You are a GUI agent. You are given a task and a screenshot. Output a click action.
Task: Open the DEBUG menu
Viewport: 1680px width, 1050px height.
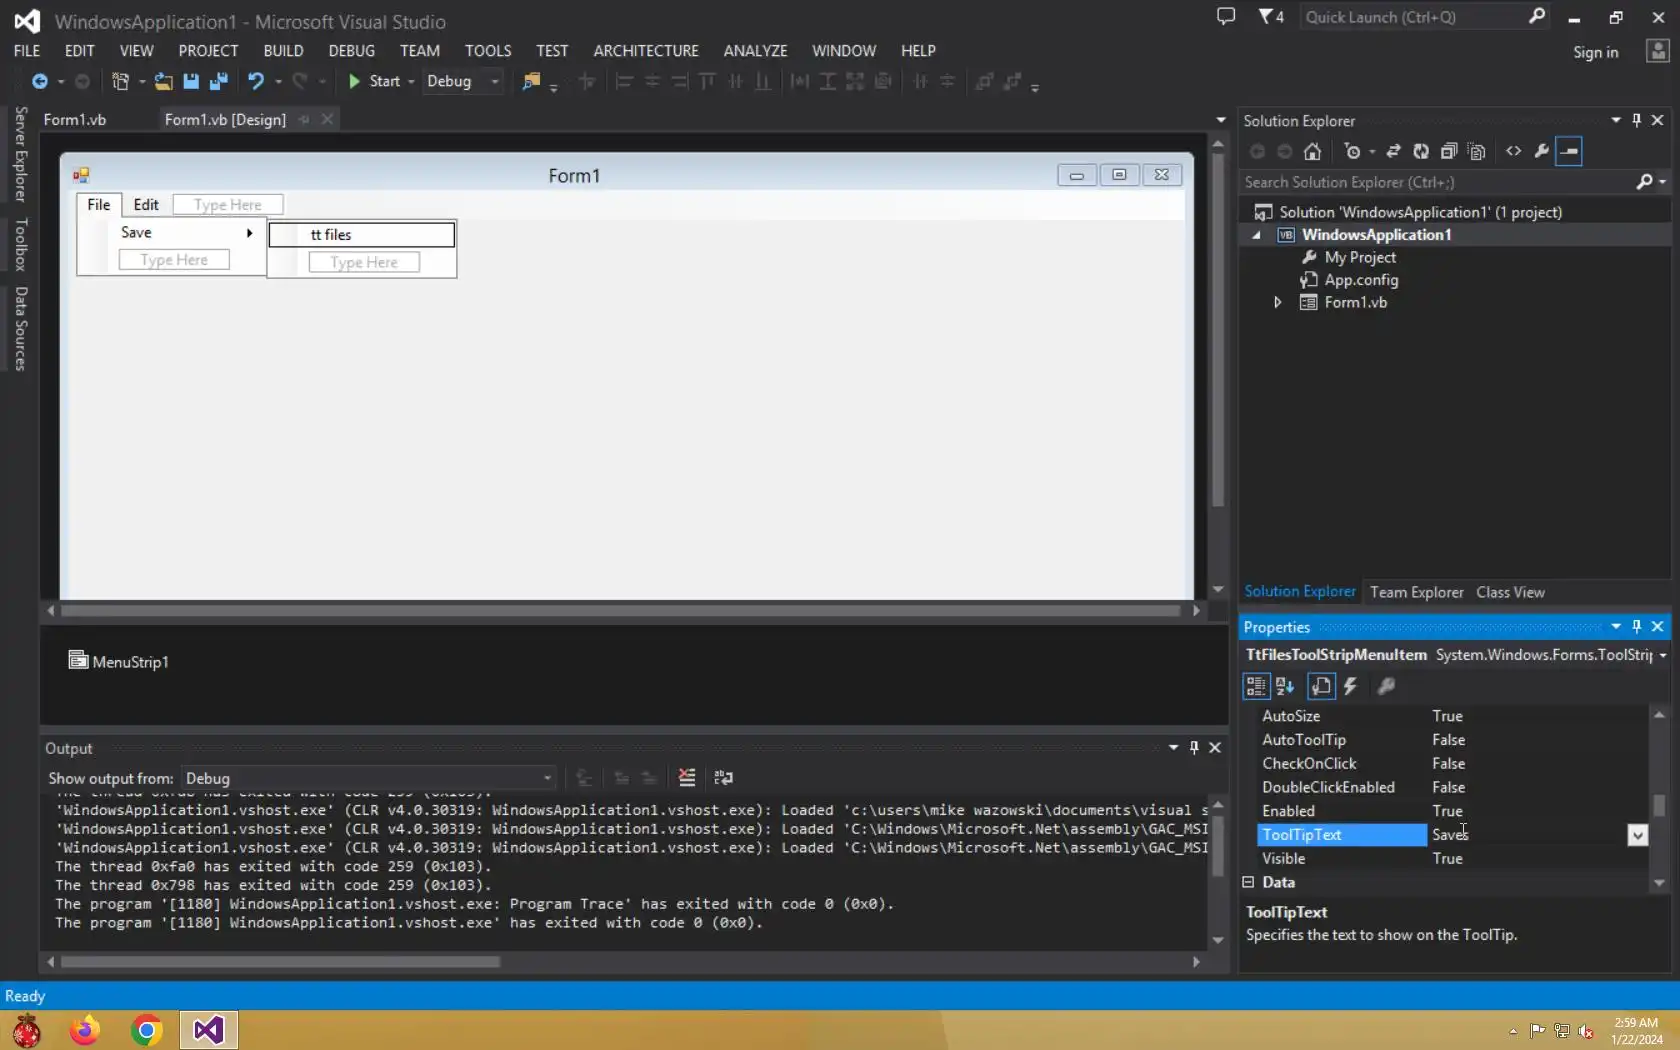point(351,51)
